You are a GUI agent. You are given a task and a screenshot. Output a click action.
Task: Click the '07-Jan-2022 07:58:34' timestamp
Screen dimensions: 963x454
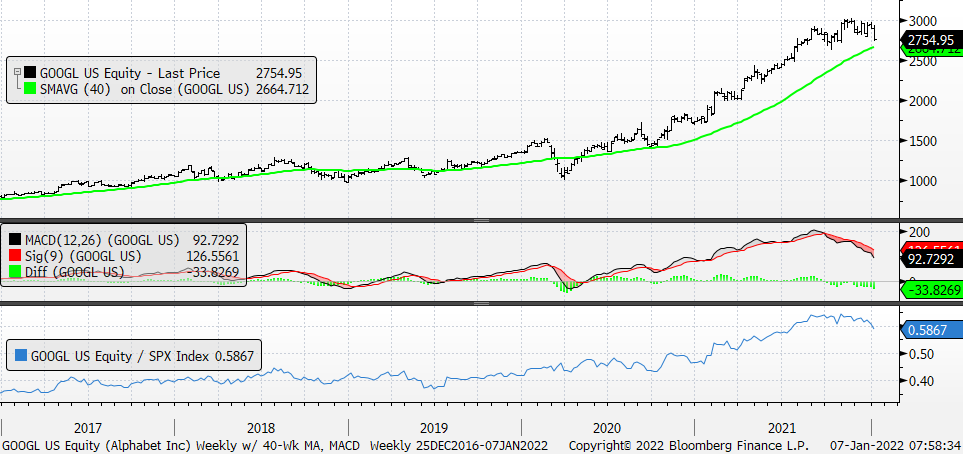click(x=895, y=444)
